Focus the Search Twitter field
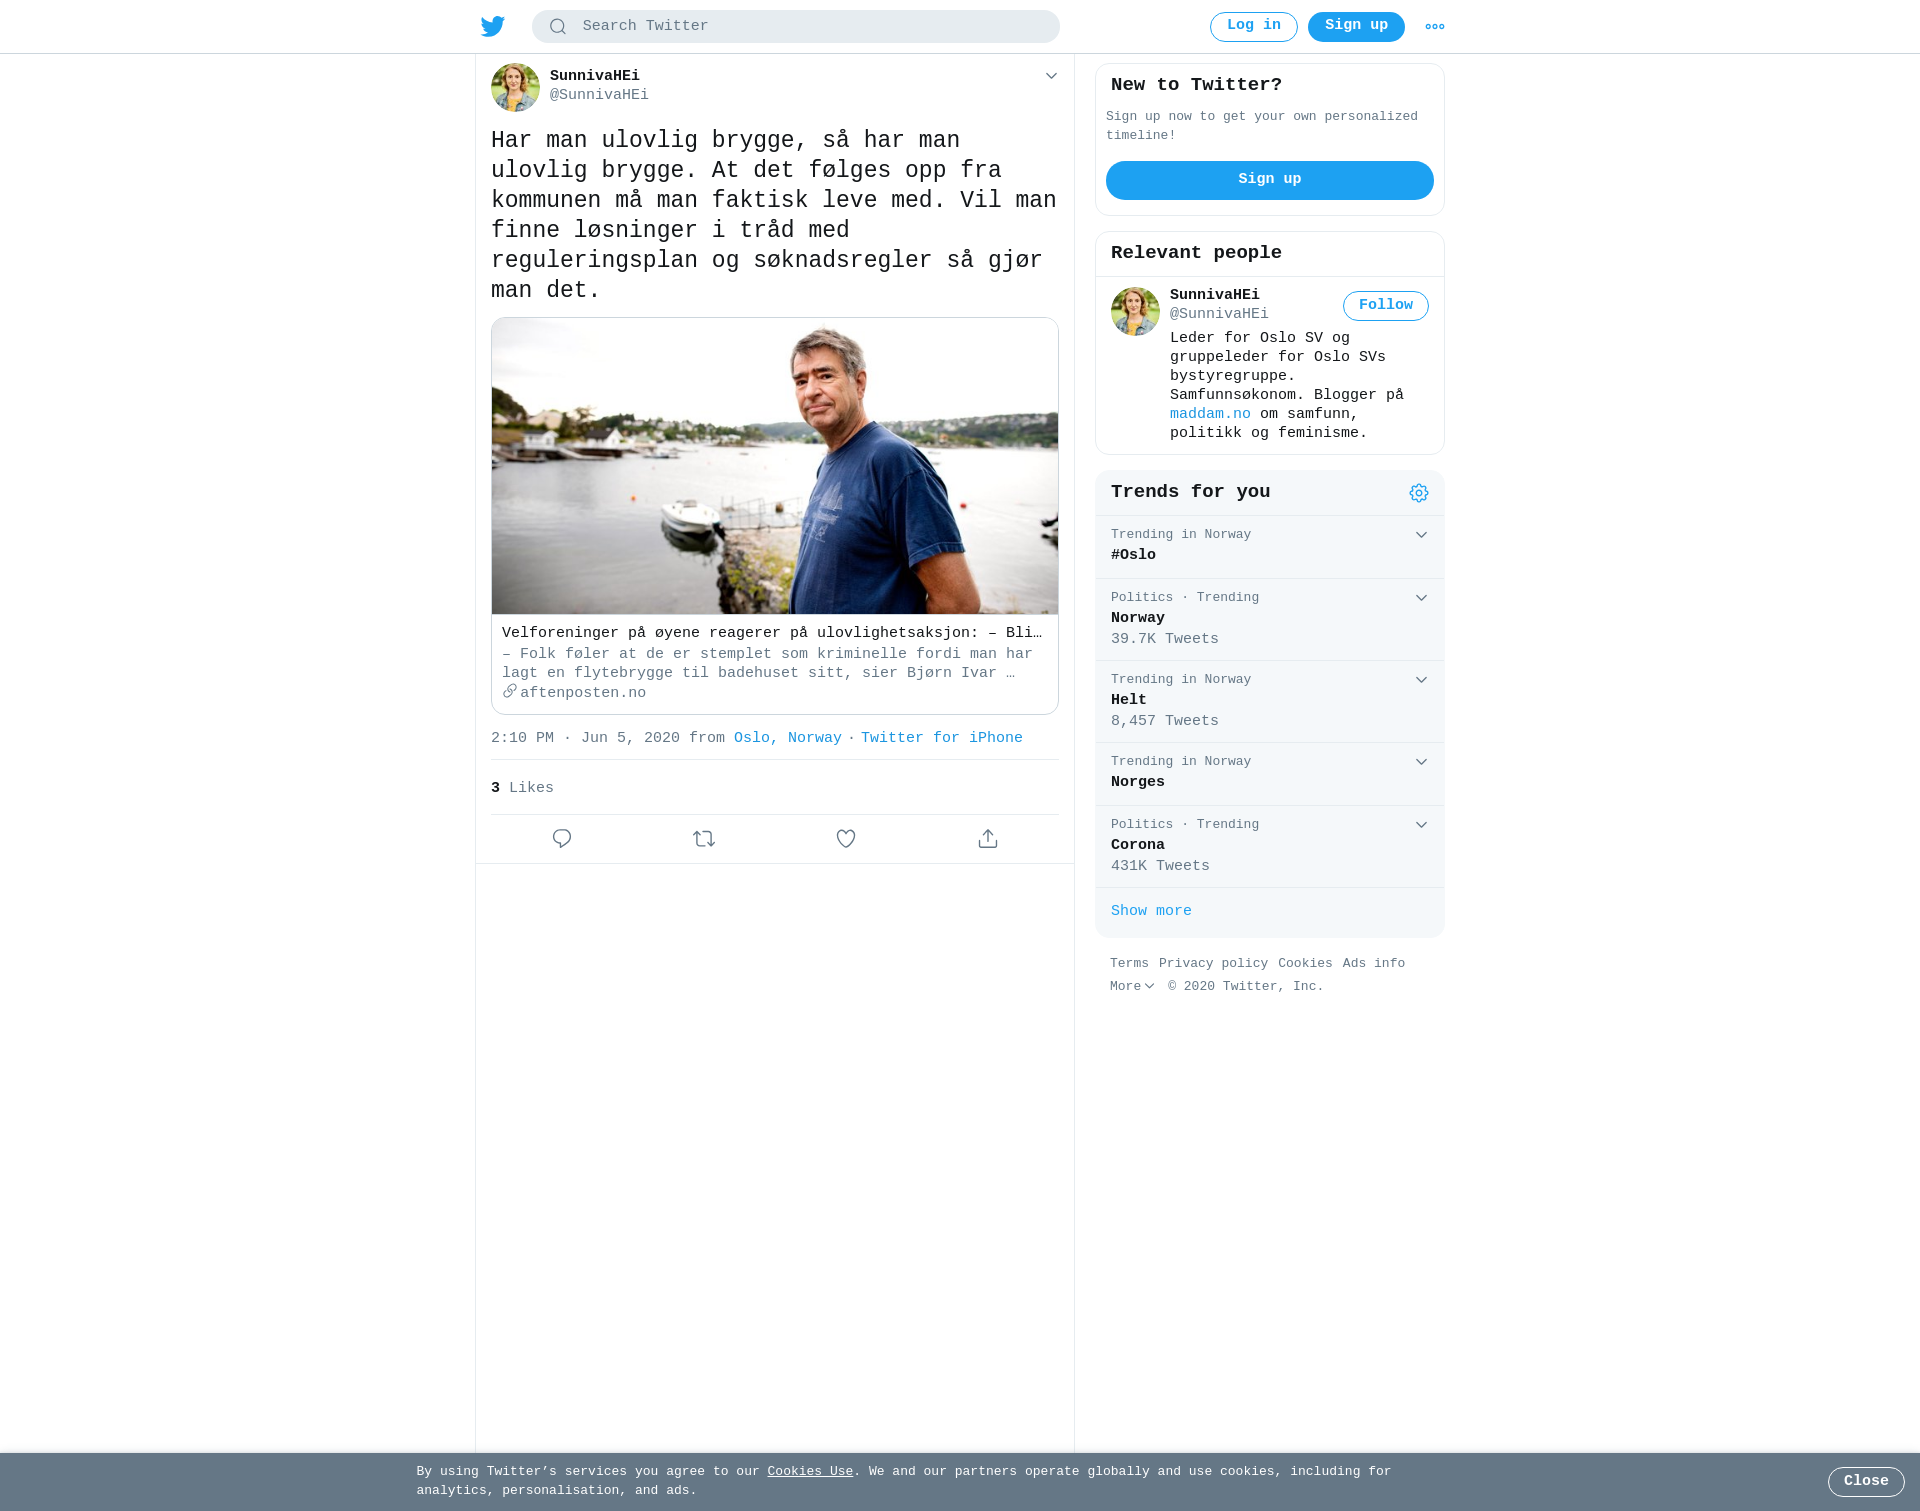The height and width of the screenshot is (1511, 1920). coord(796,27)
